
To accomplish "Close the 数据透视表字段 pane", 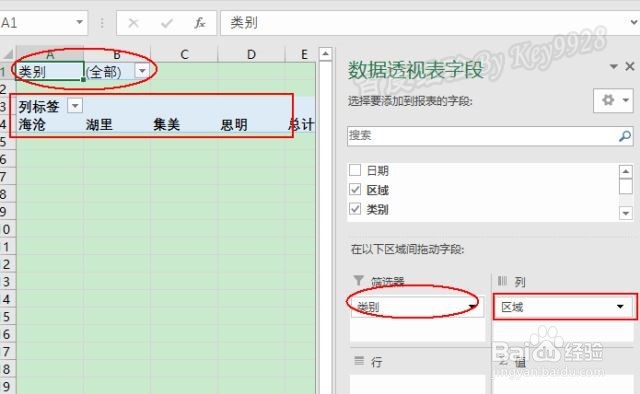I will [x=630, y=66].
